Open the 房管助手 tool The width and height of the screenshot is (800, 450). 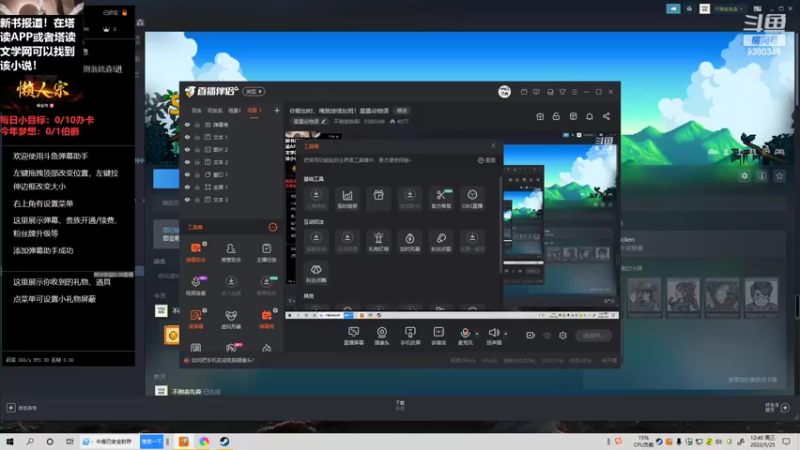(x=231, y=252)
